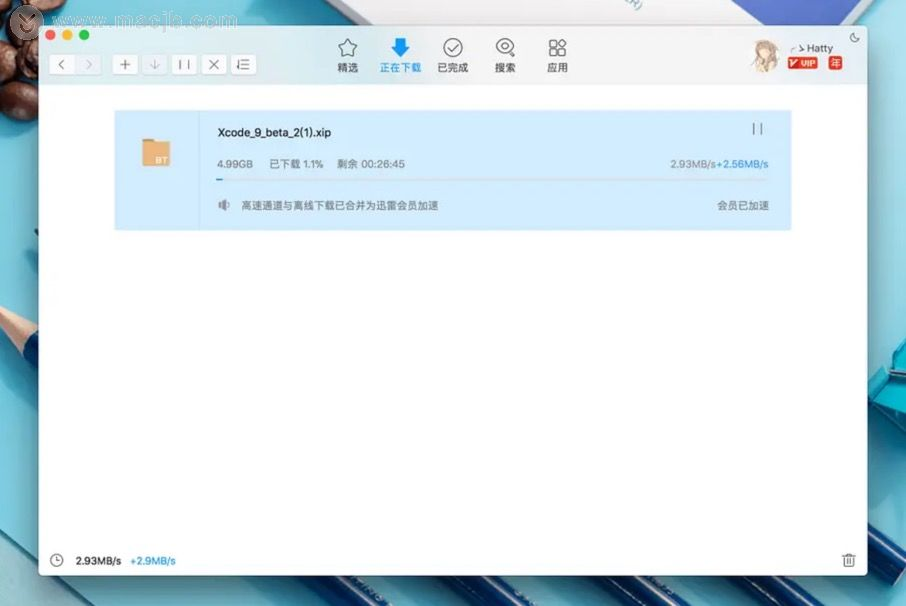The width and height of the screenshot is (906, 606).
Task: Pause the Xcode_9_beta_2(1).xip download
Action: [x=758, y=129]
